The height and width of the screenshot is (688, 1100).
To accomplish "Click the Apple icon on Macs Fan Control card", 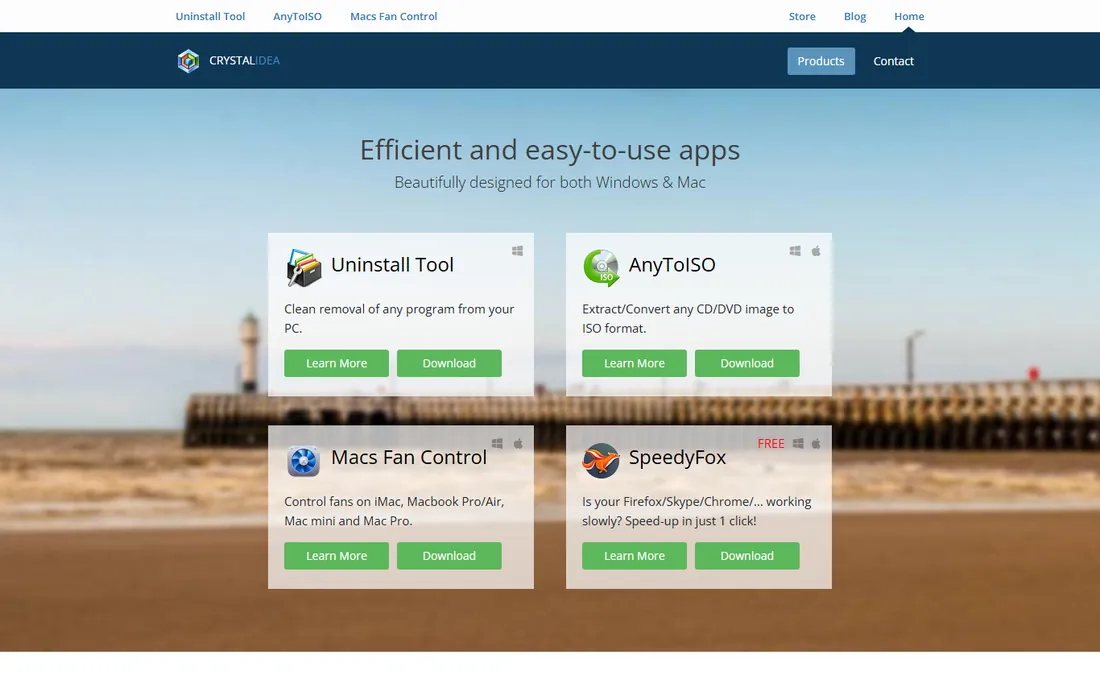I will 518,443.
